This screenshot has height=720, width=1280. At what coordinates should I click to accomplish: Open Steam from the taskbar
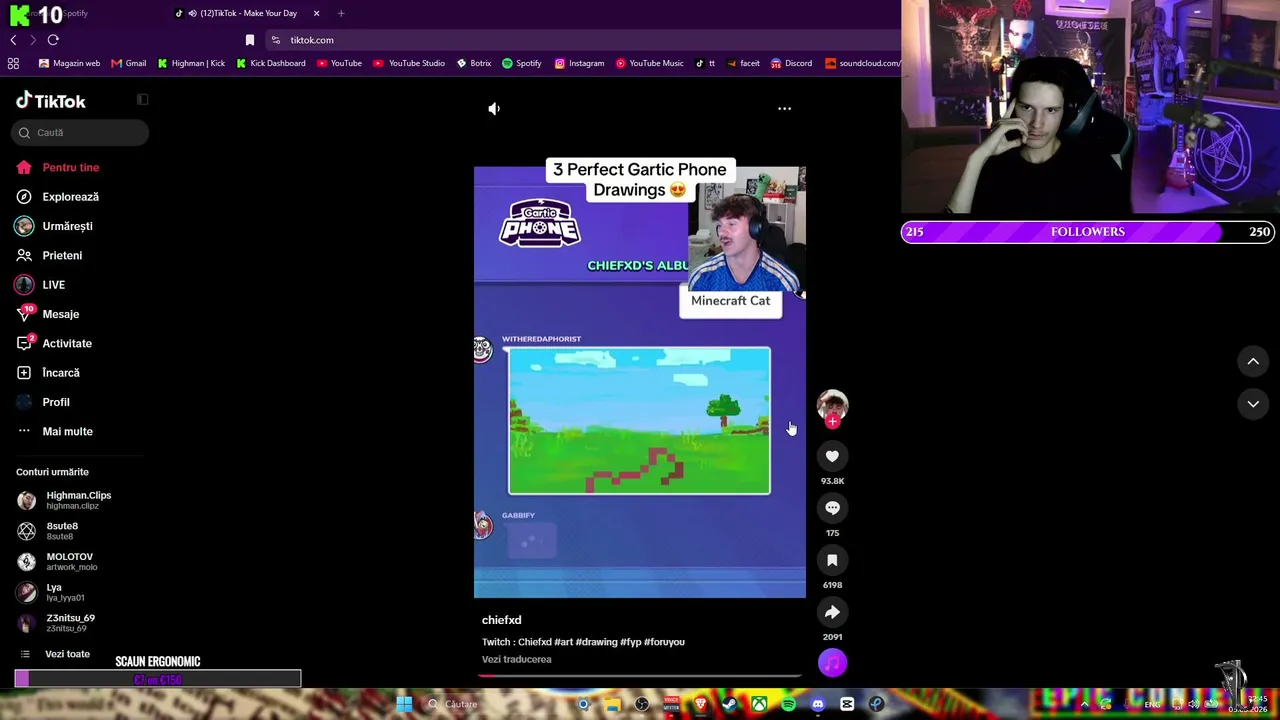pyautogui.click(x=729, y=704)
